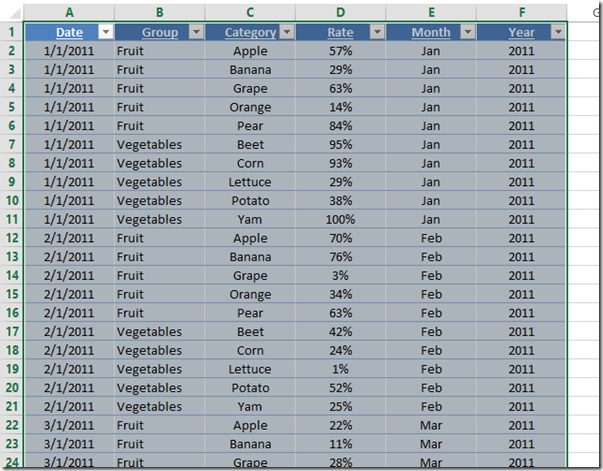This screenshot has height=471, width=603.
Task: Click the Category header cell text
Action: tap(249, 32)
